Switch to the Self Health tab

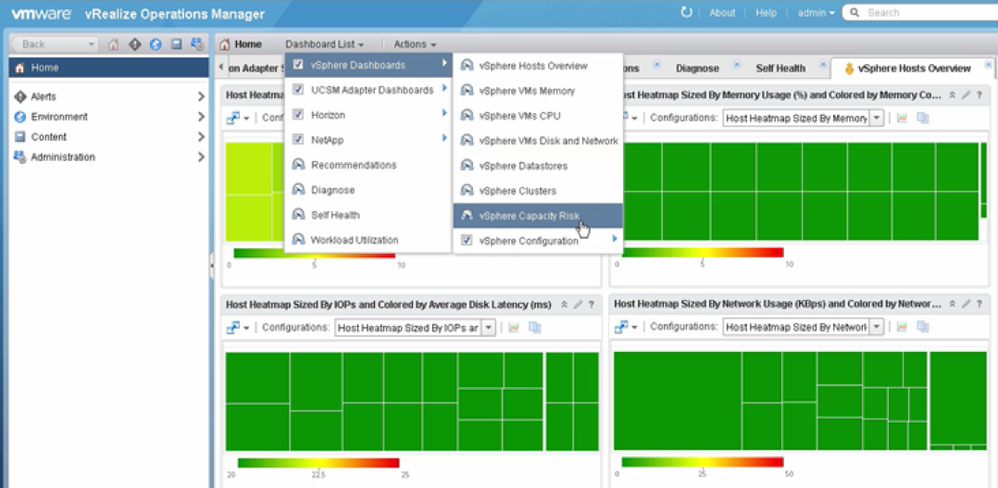tap(781, 69)
